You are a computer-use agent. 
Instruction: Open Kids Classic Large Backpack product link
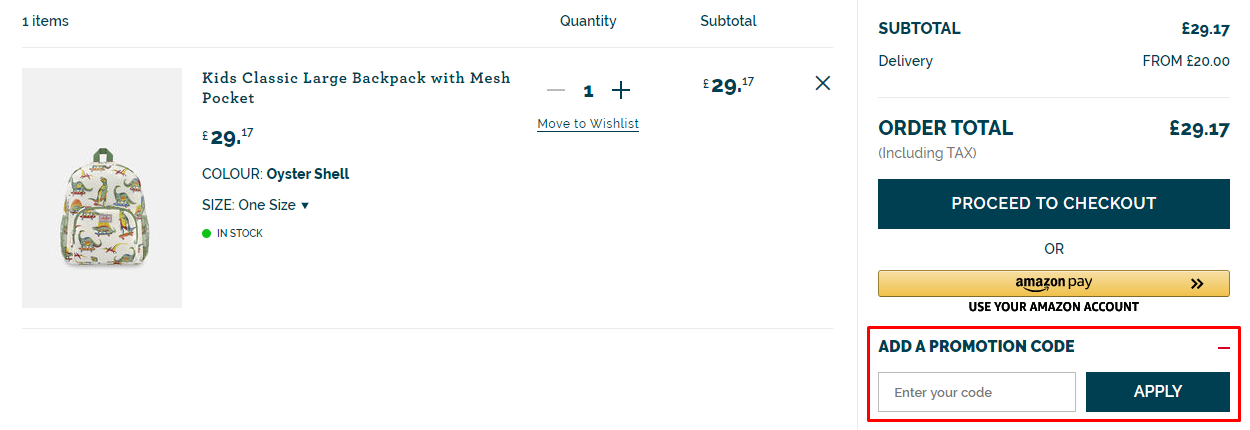coord(356,88)
